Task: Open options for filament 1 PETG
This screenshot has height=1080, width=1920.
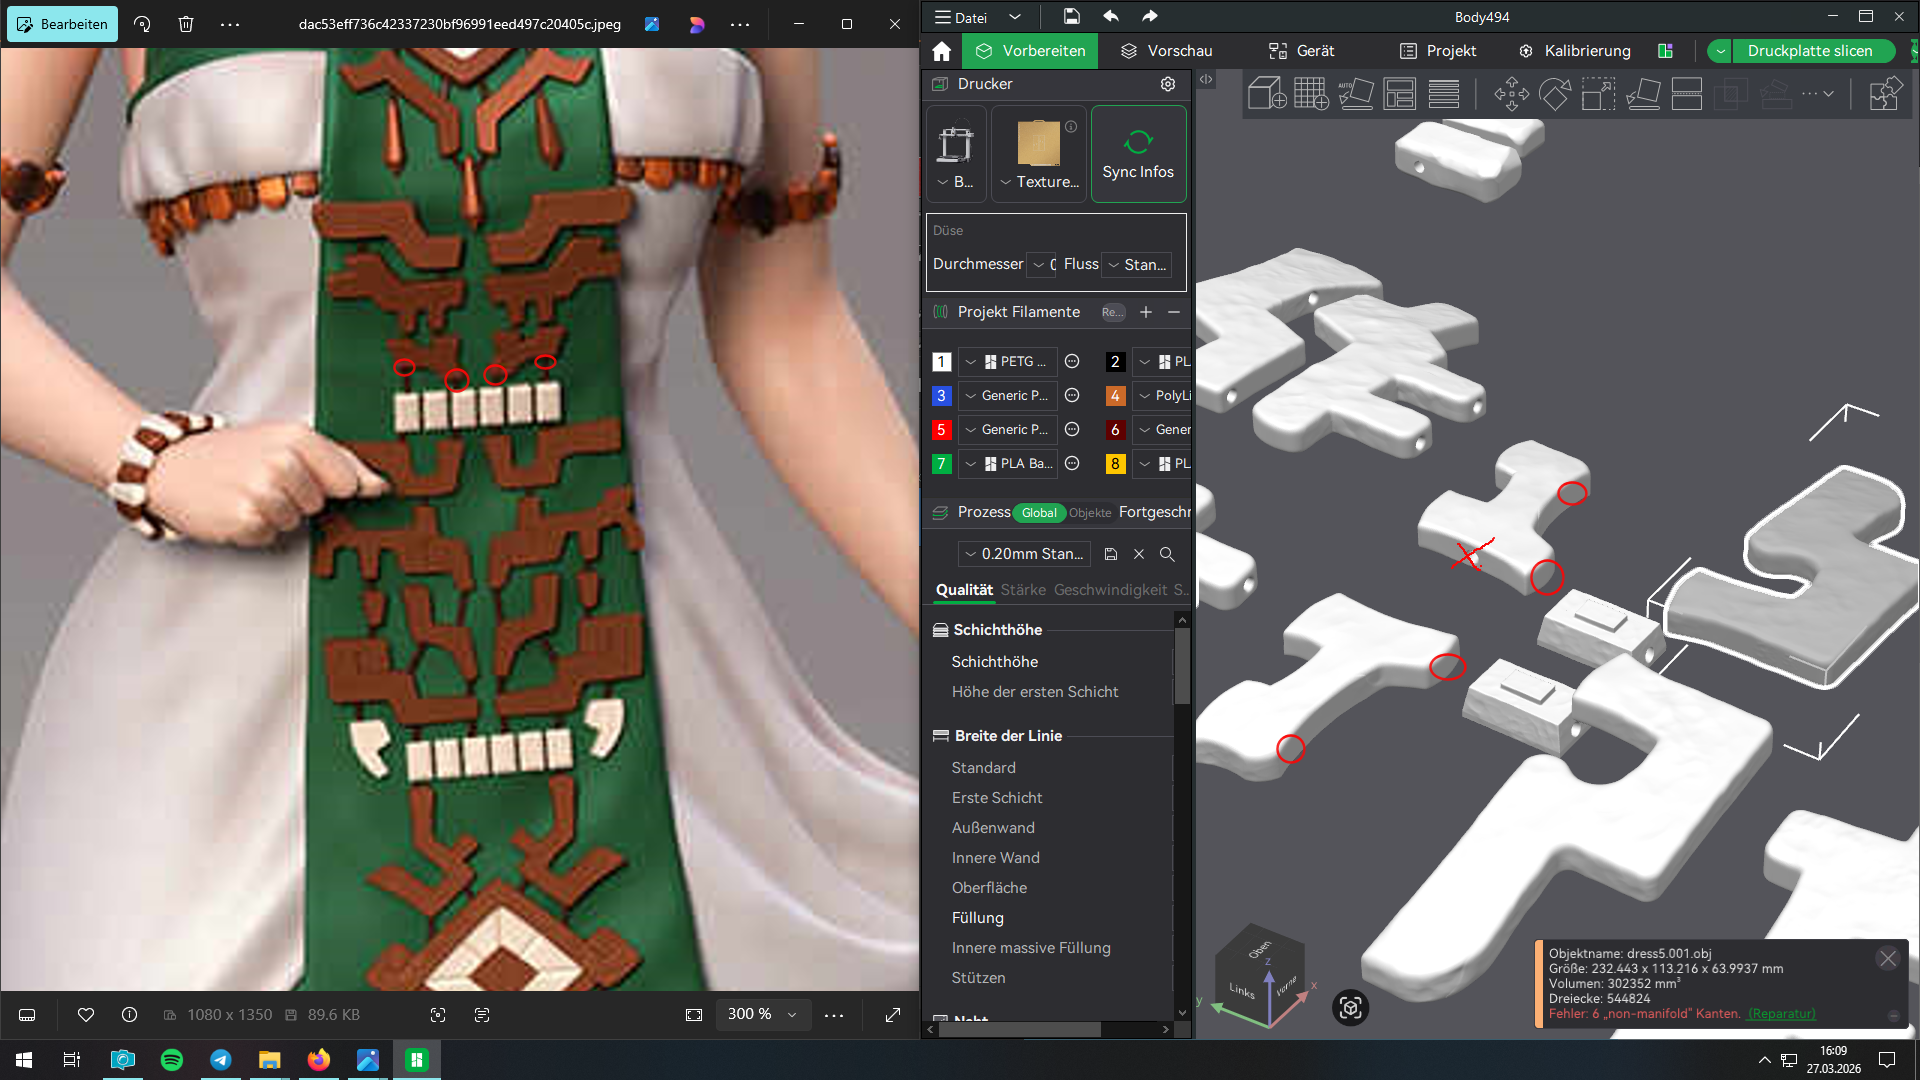Action: (x=1072, y=361)
